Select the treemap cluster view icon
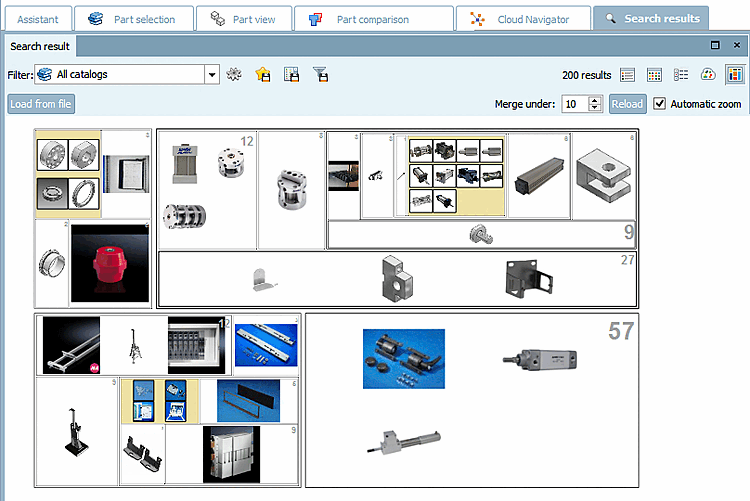The height and width of the screenshot is (501, 750). [735, 75]
